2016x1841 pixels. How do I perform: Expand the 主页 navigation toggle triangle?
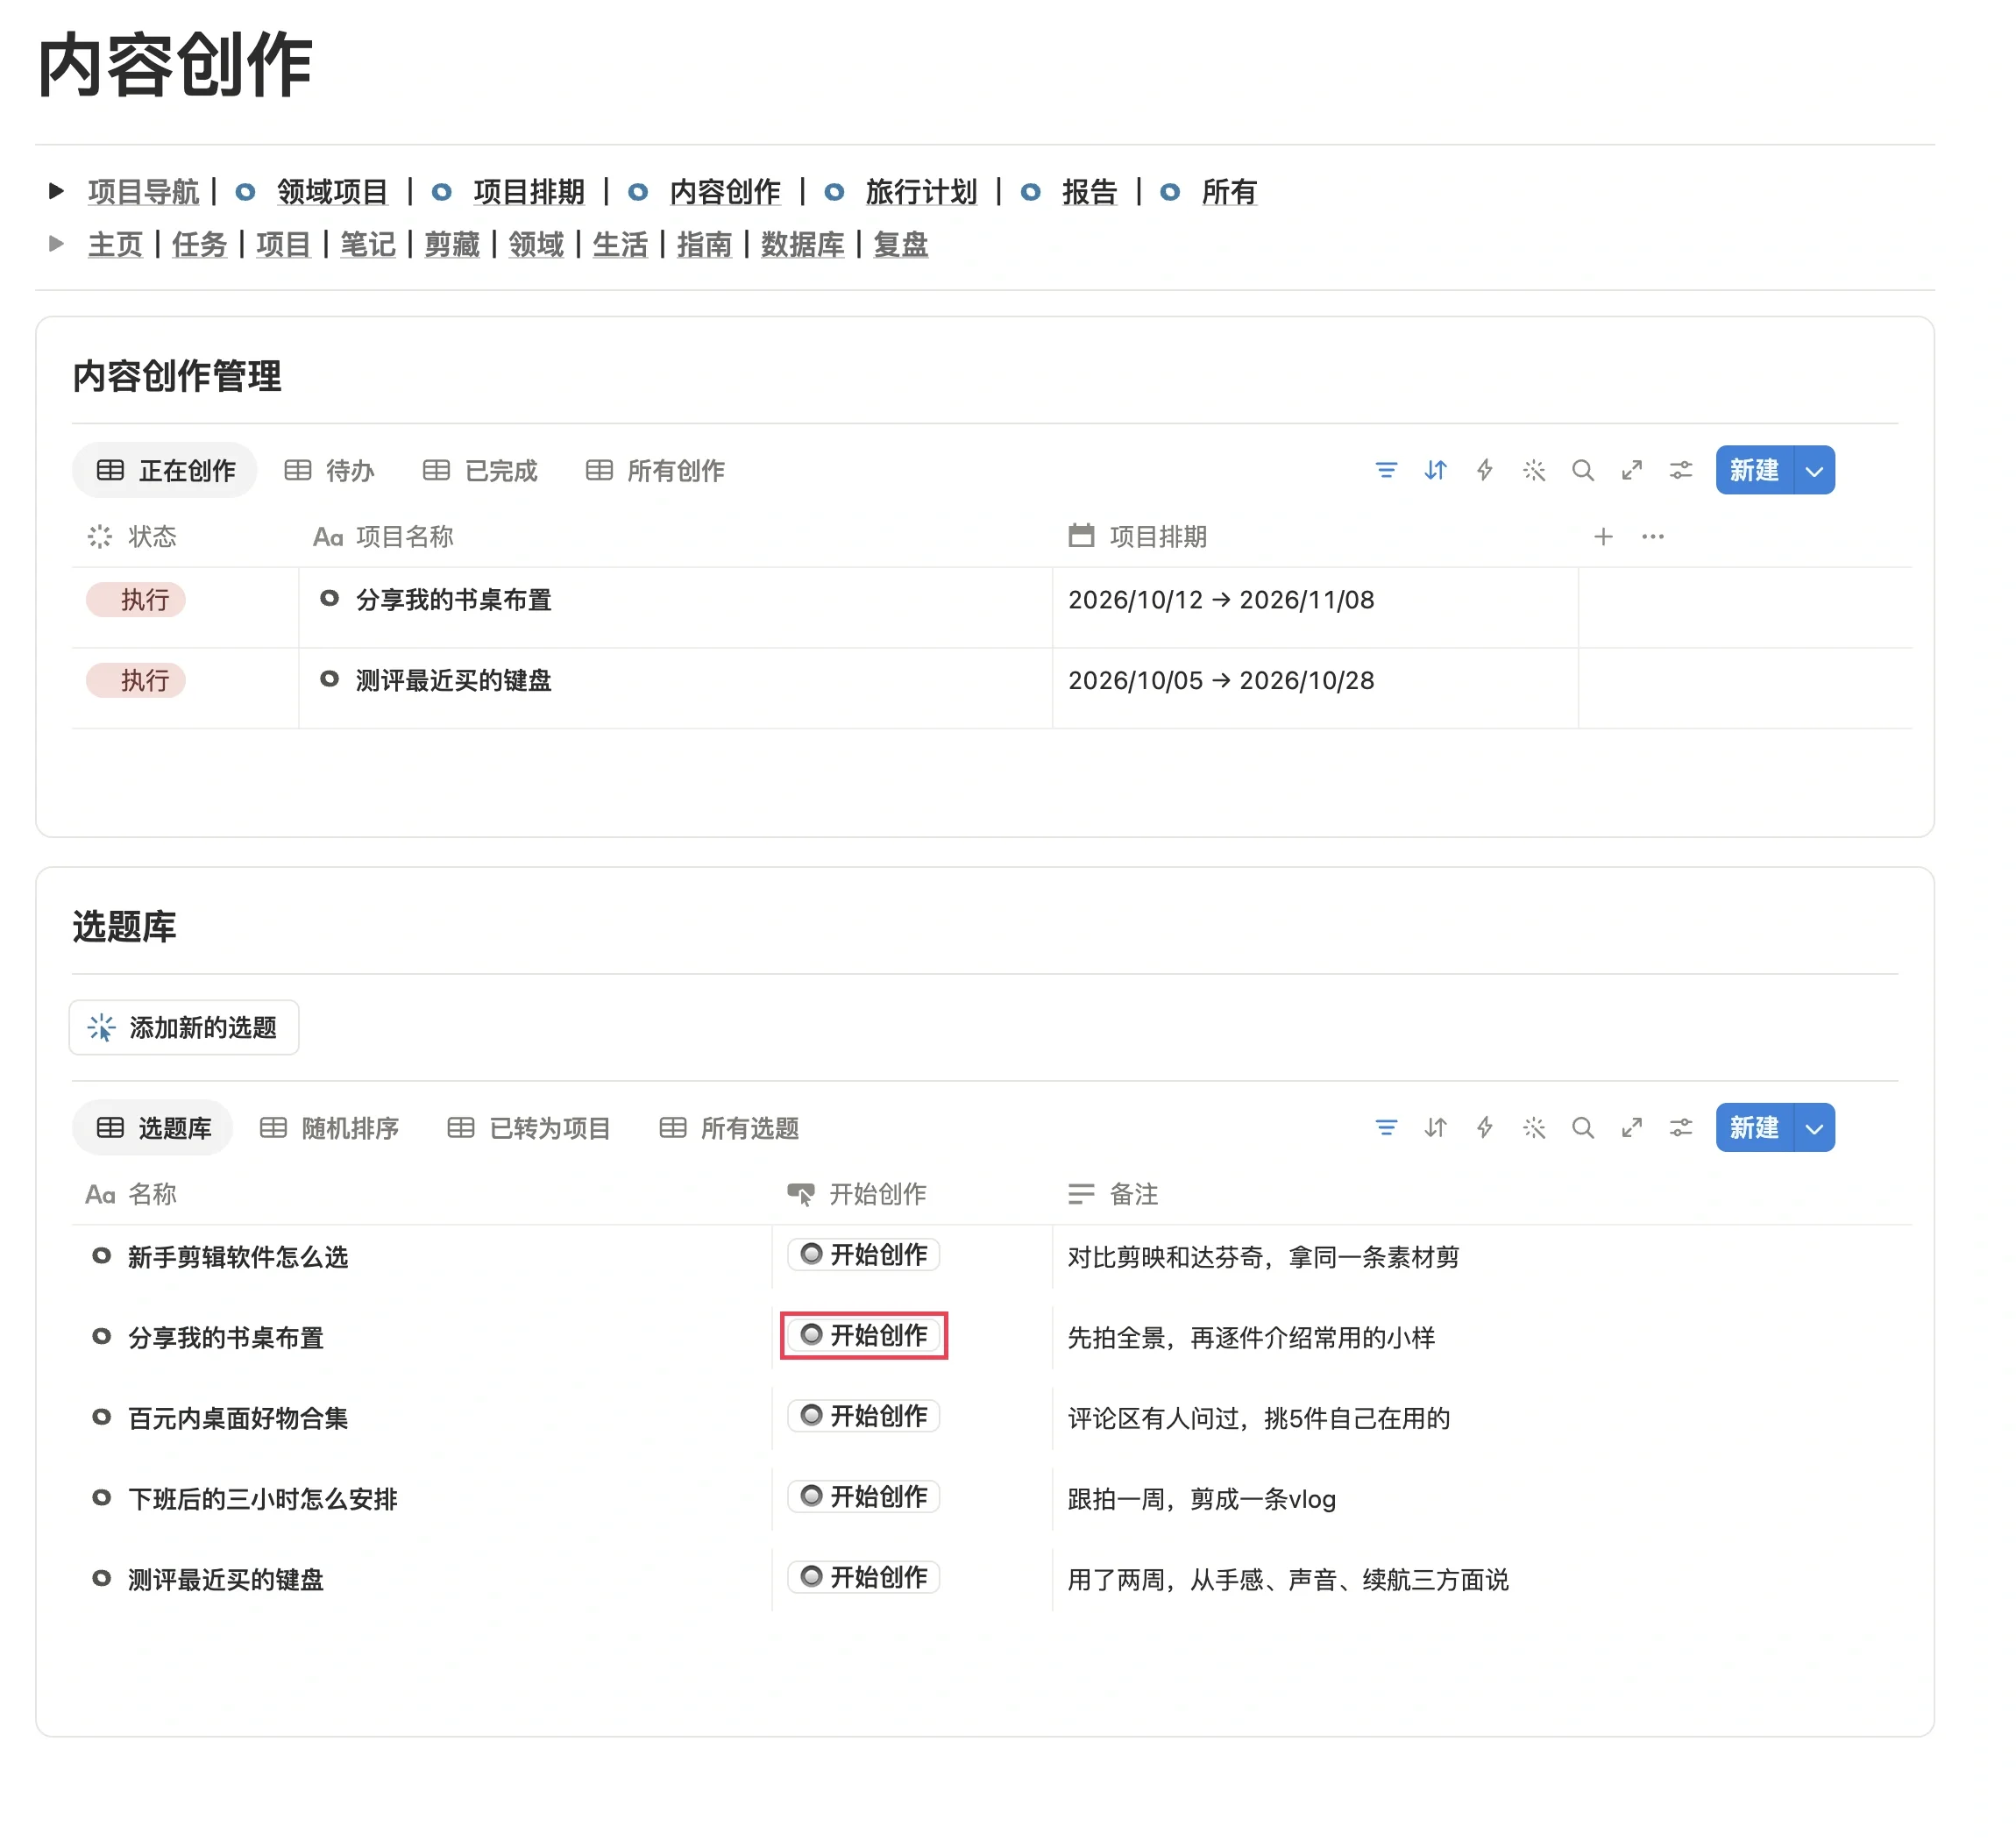(56, 243)
